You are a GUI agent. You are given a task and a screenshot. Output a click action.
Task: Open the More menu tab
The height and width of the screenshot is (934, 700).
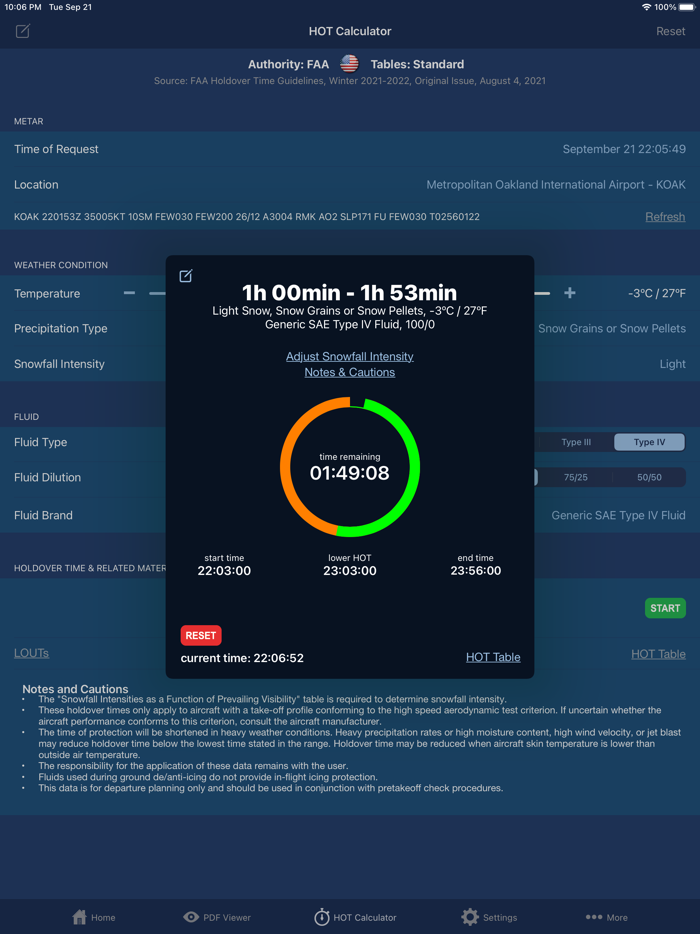tap(606, 917)
